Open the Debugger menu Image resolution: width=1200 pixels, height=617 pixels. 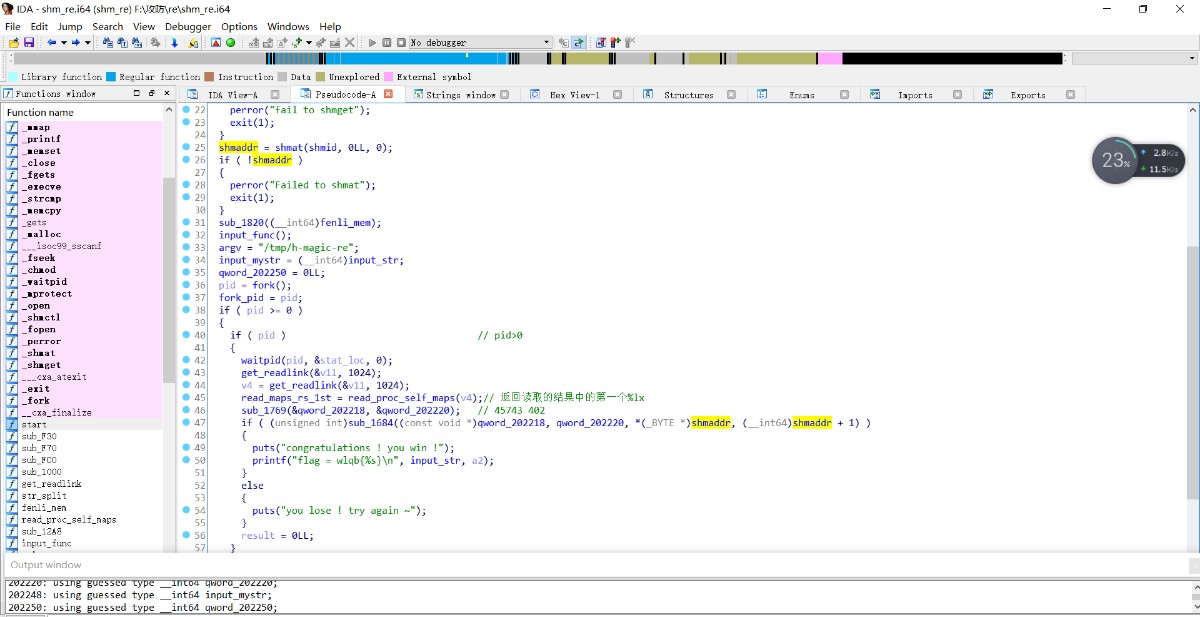pyautogui.click(x=188, y=26)
